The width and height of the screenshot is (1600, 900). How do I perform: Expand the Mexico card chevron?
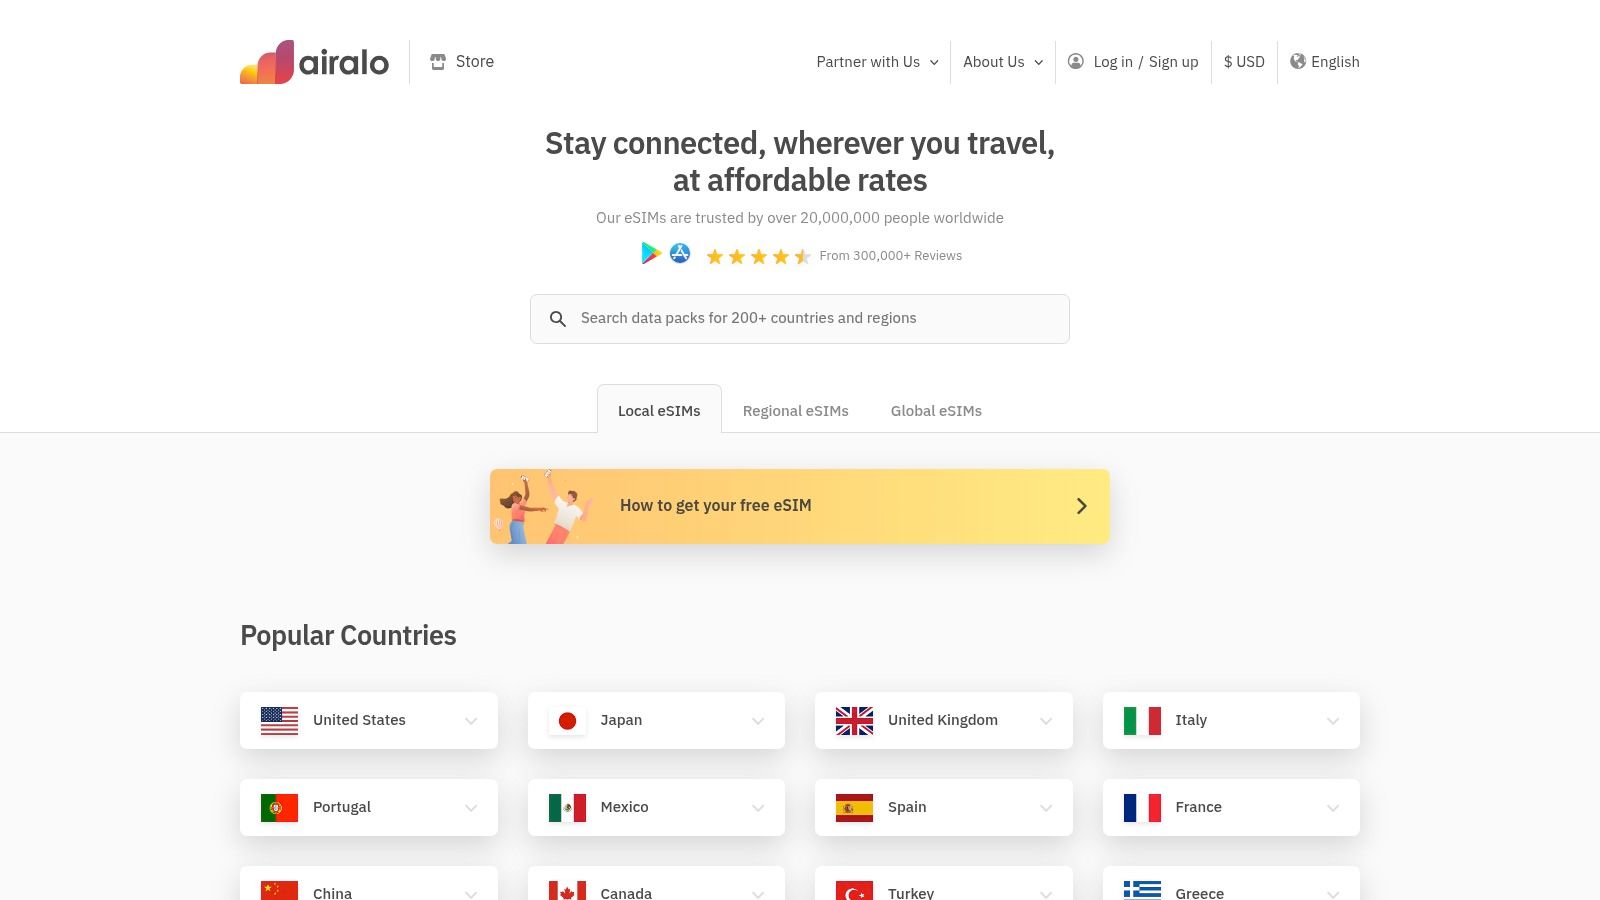pyautogui.click(x=757, y=808)
